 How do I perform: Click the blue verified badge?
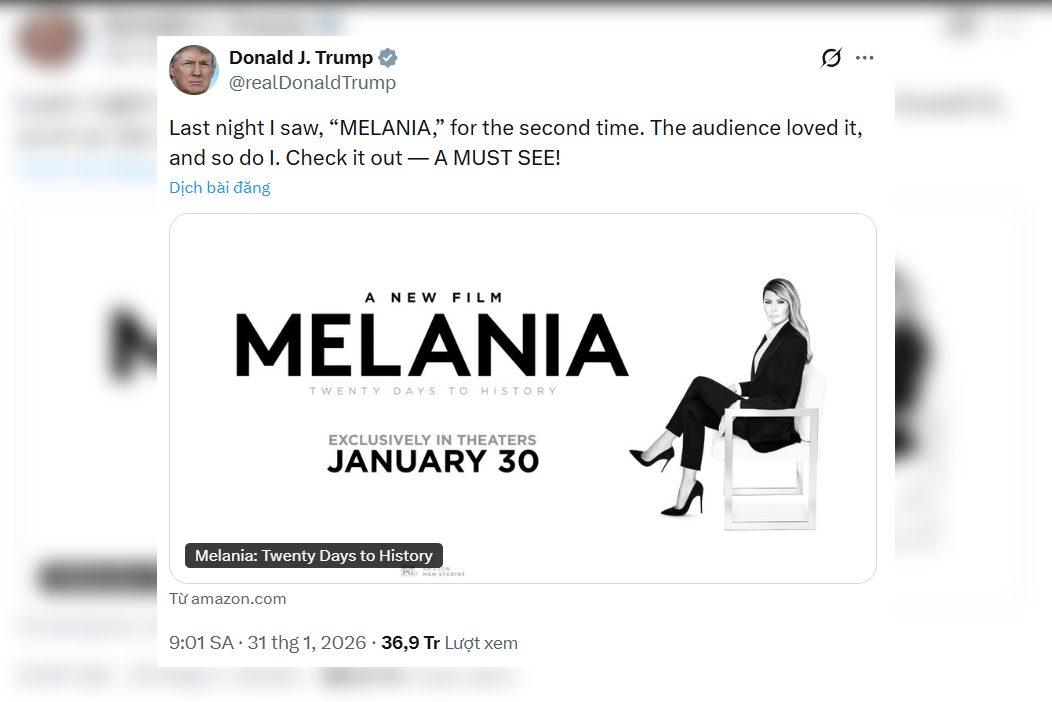point(387,57)
